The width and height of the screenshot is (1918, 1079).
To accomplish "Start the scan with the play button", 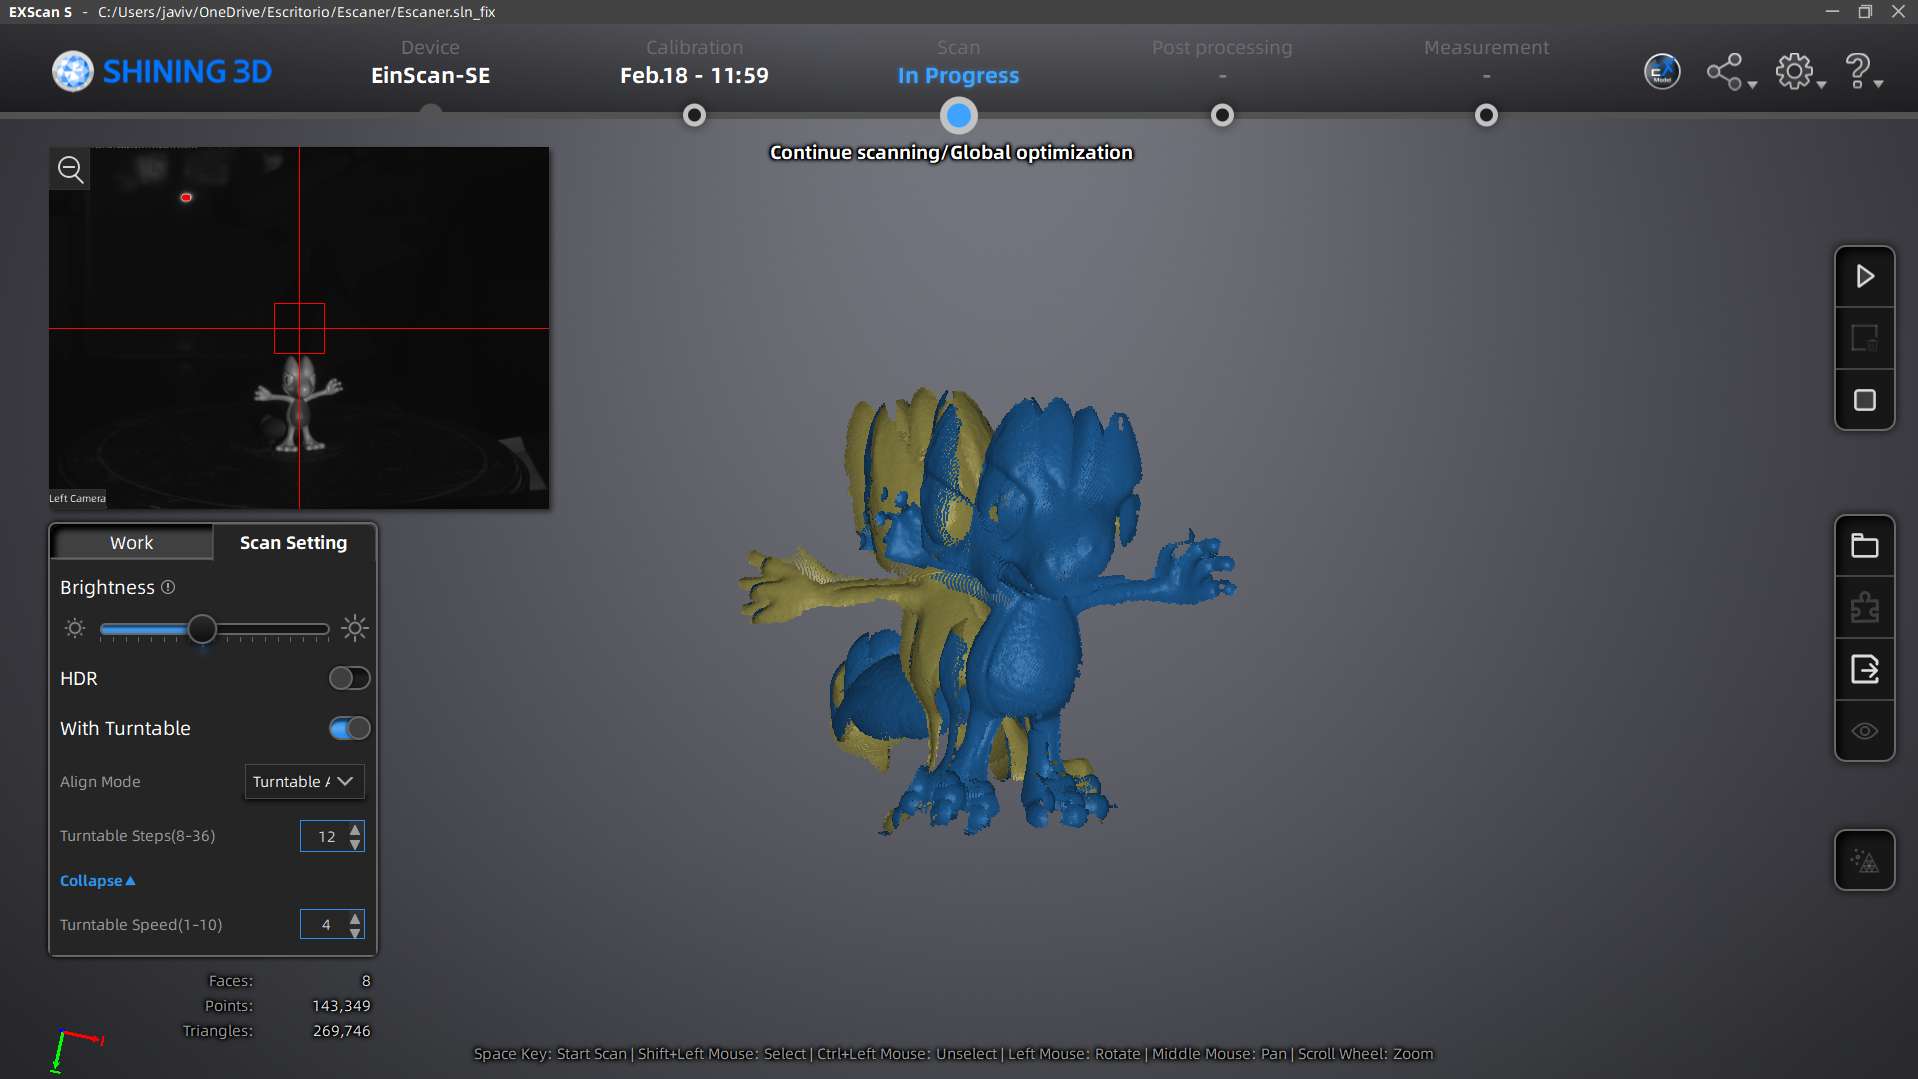I will tap(1864, 276).
